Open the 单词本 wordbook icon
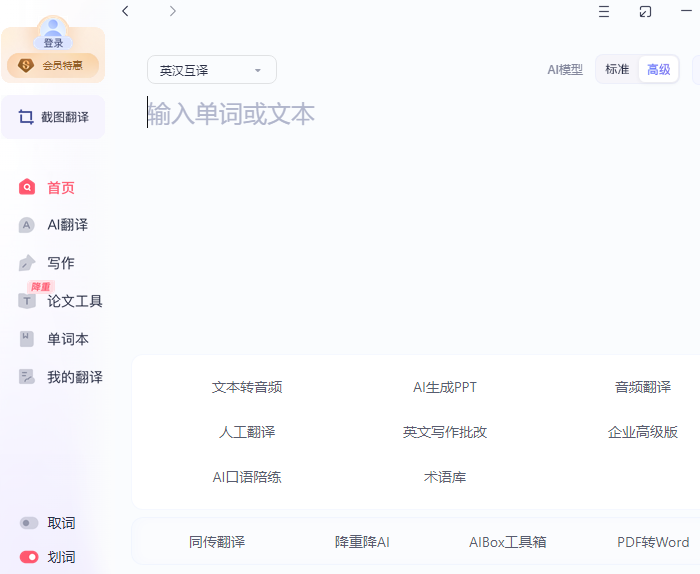Screen dimensions: 700x574 27,339
